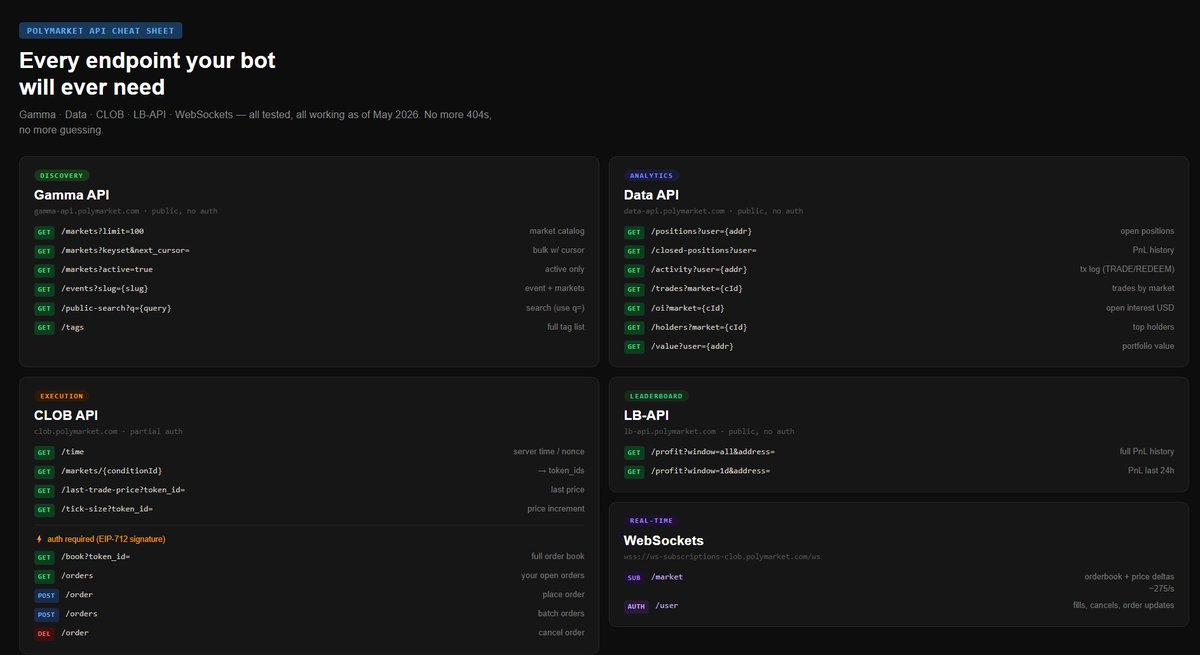Click the Data API card title
This screenshot has width=1200, height=655.
[x=651, y=195]
